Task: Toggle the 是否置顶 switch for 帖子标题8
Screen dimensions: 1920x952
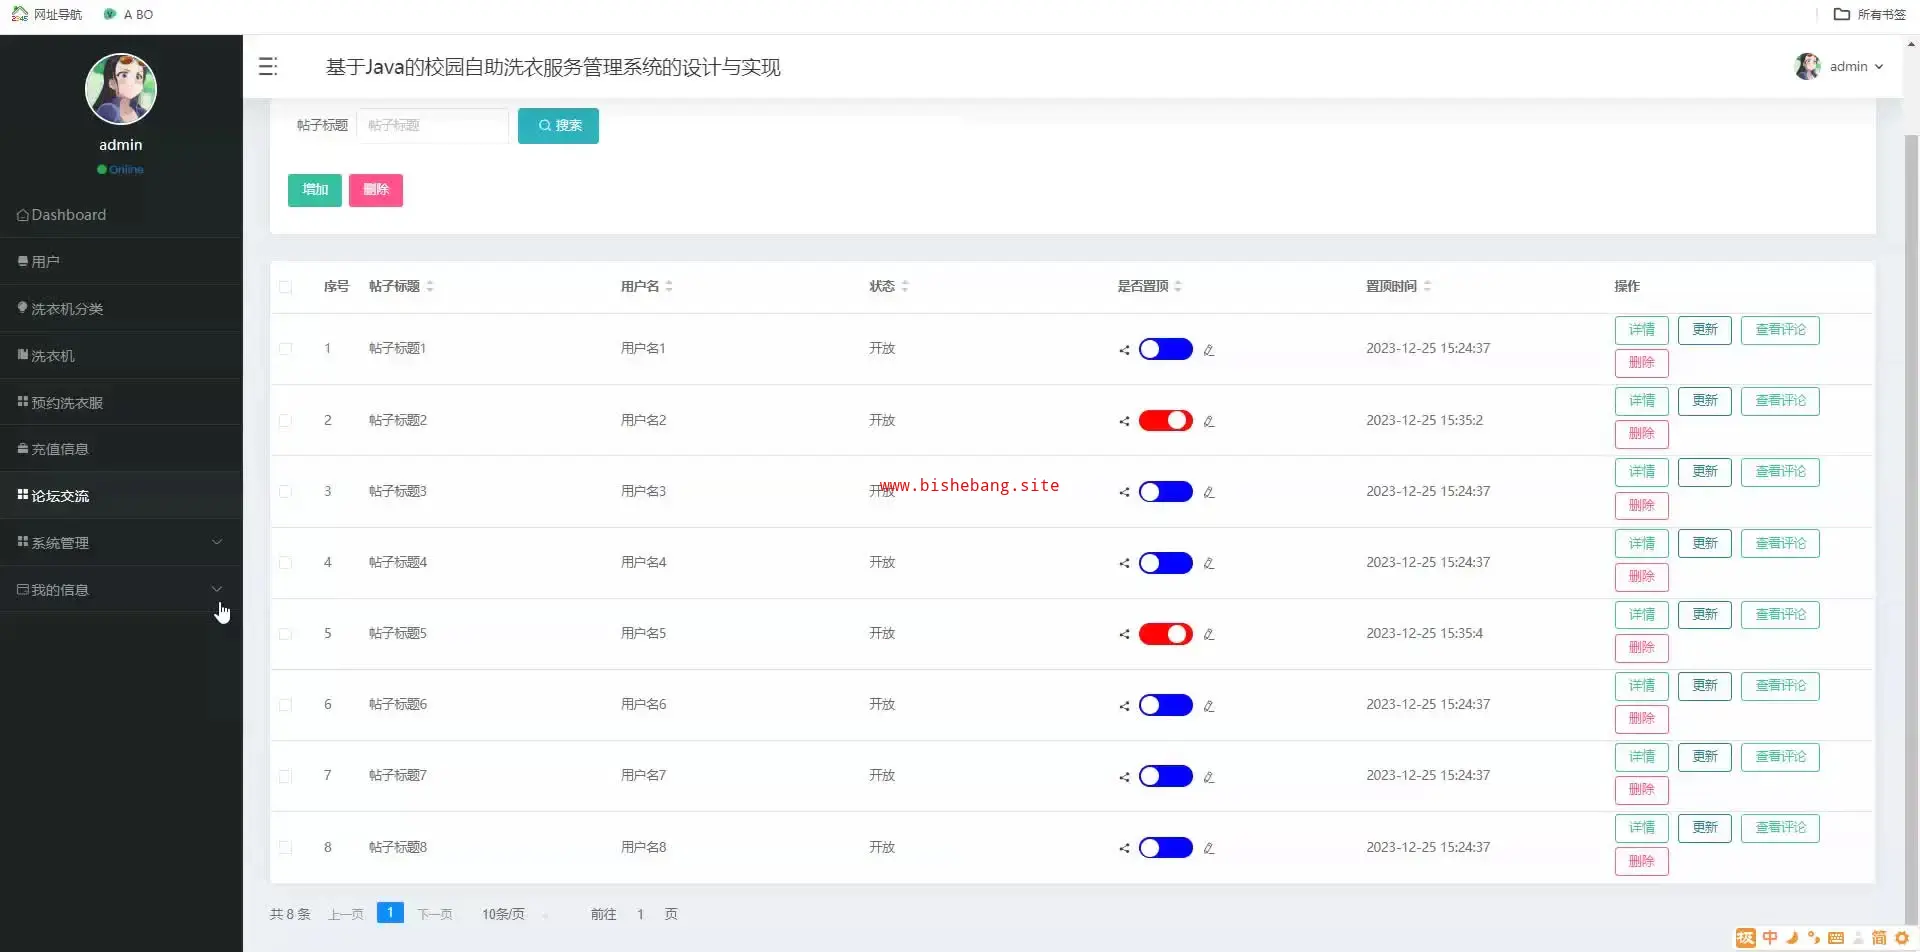Action: pyautogui.click(x=1166, y=847)
